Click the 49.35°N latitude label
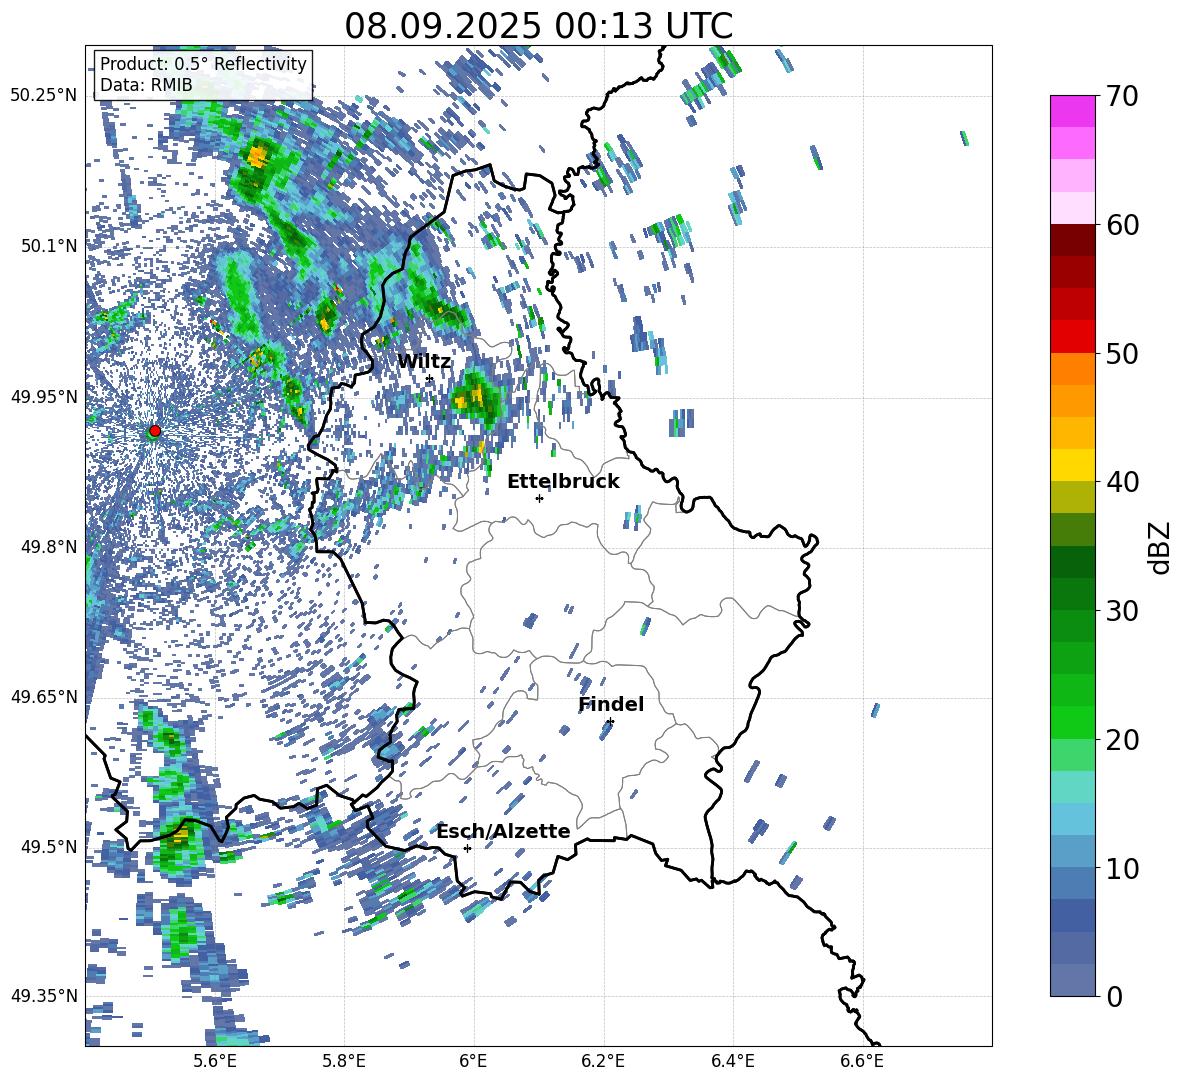Image resolution: width=1184 pixels, height=1081 pixels. [44, 996]
